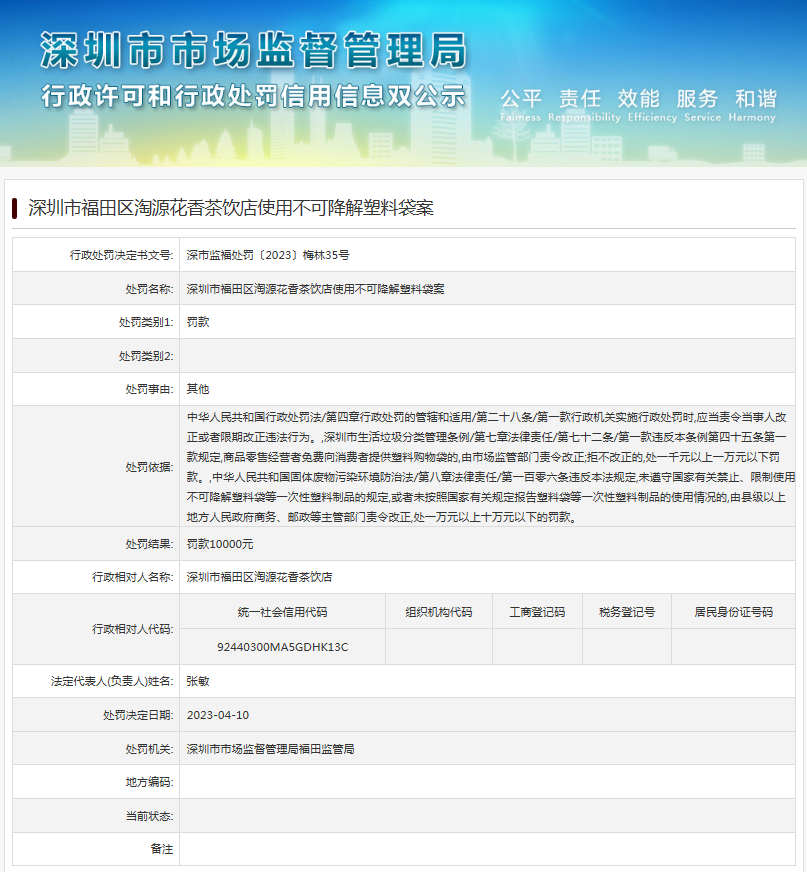Click the 处罚名称 label
807x872 pixels.
(x=149, y=289)
